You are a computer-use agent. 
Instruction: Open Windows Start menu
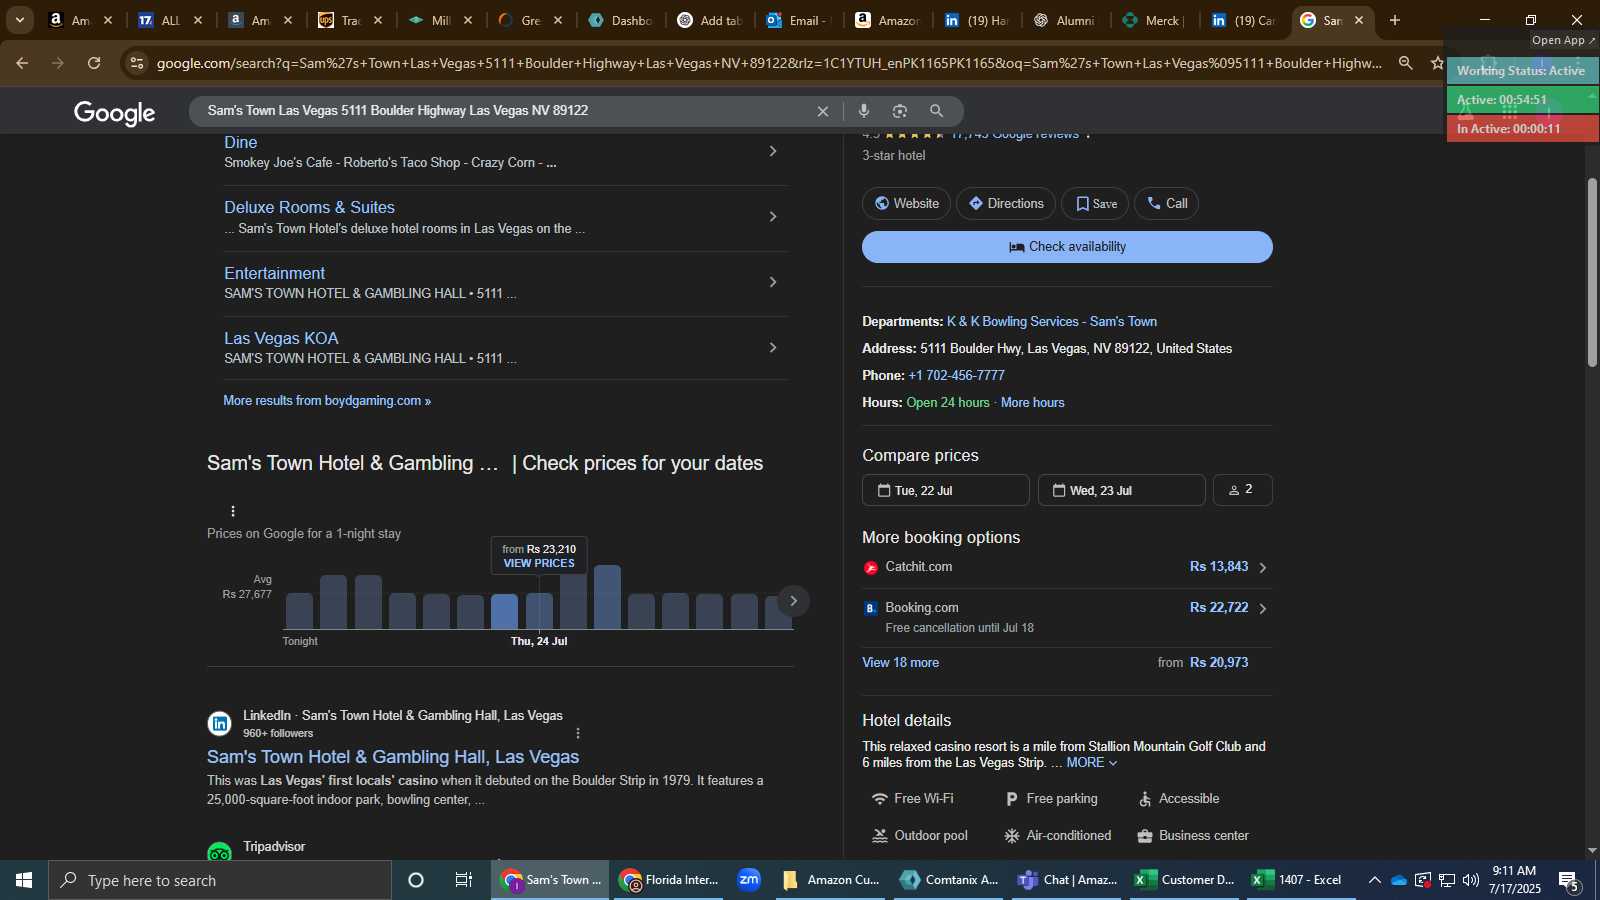coord(24,880)
